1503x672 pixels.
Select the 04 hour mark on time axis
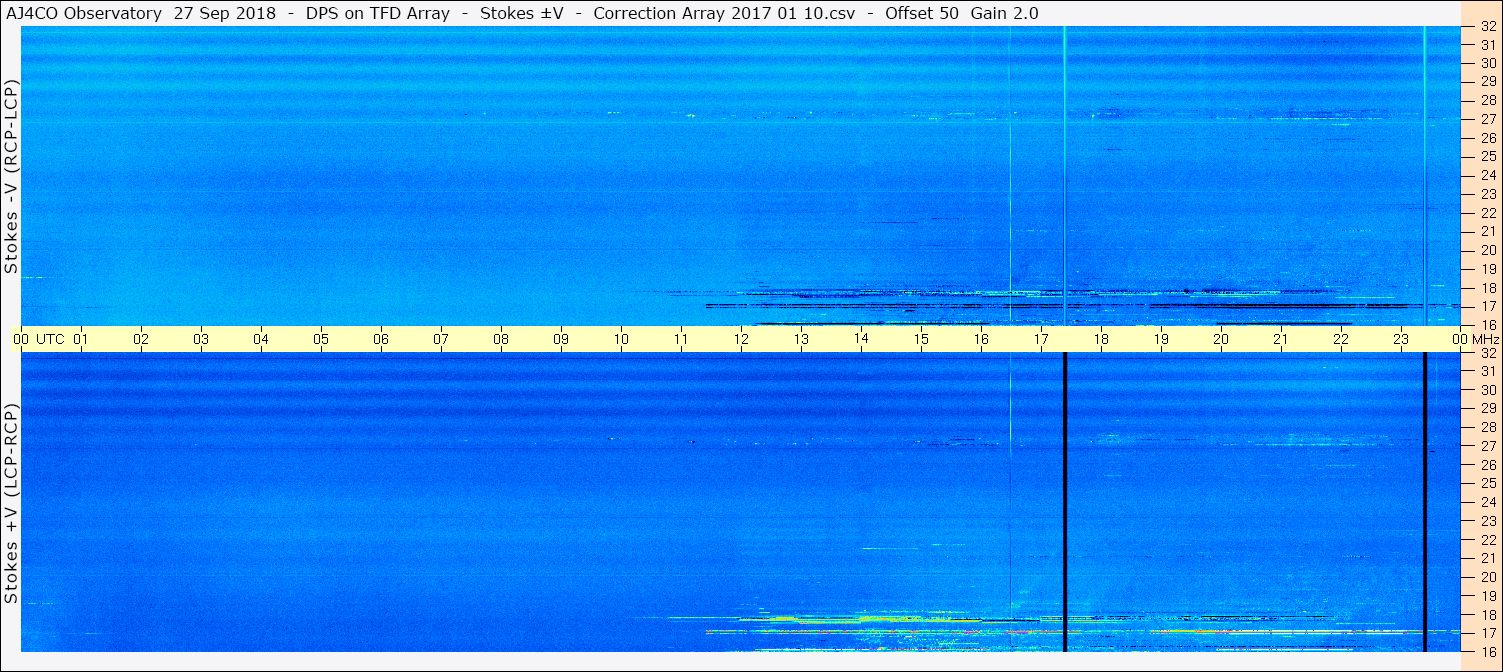(261, 339)
